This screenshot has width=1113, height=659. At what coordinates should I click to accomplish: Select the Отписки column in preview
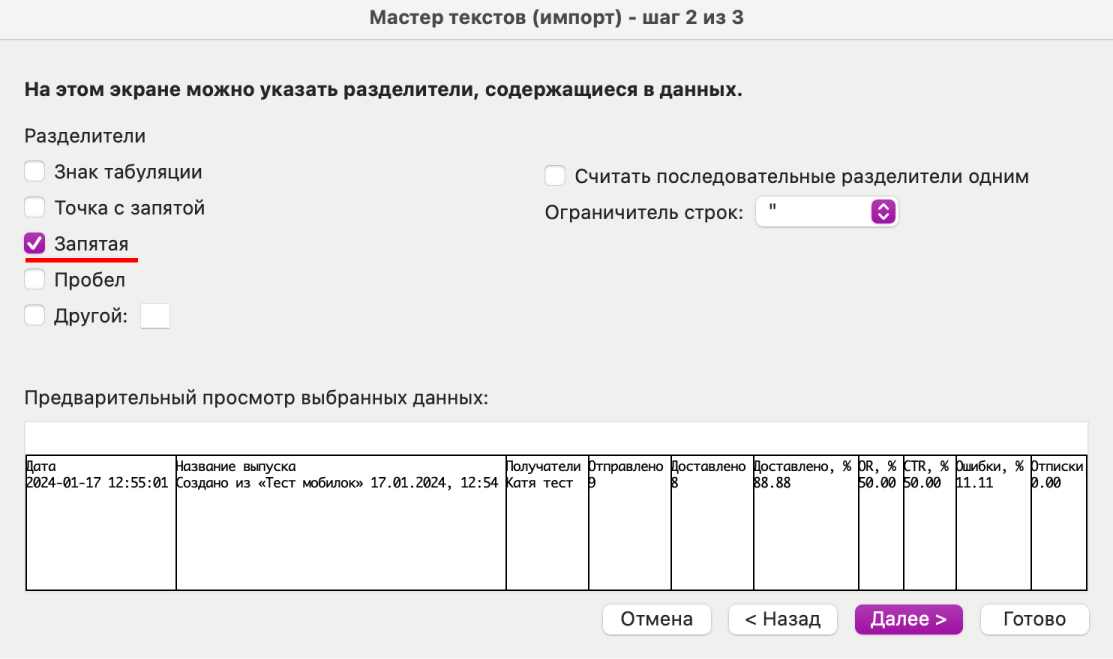coord(1058,522)
